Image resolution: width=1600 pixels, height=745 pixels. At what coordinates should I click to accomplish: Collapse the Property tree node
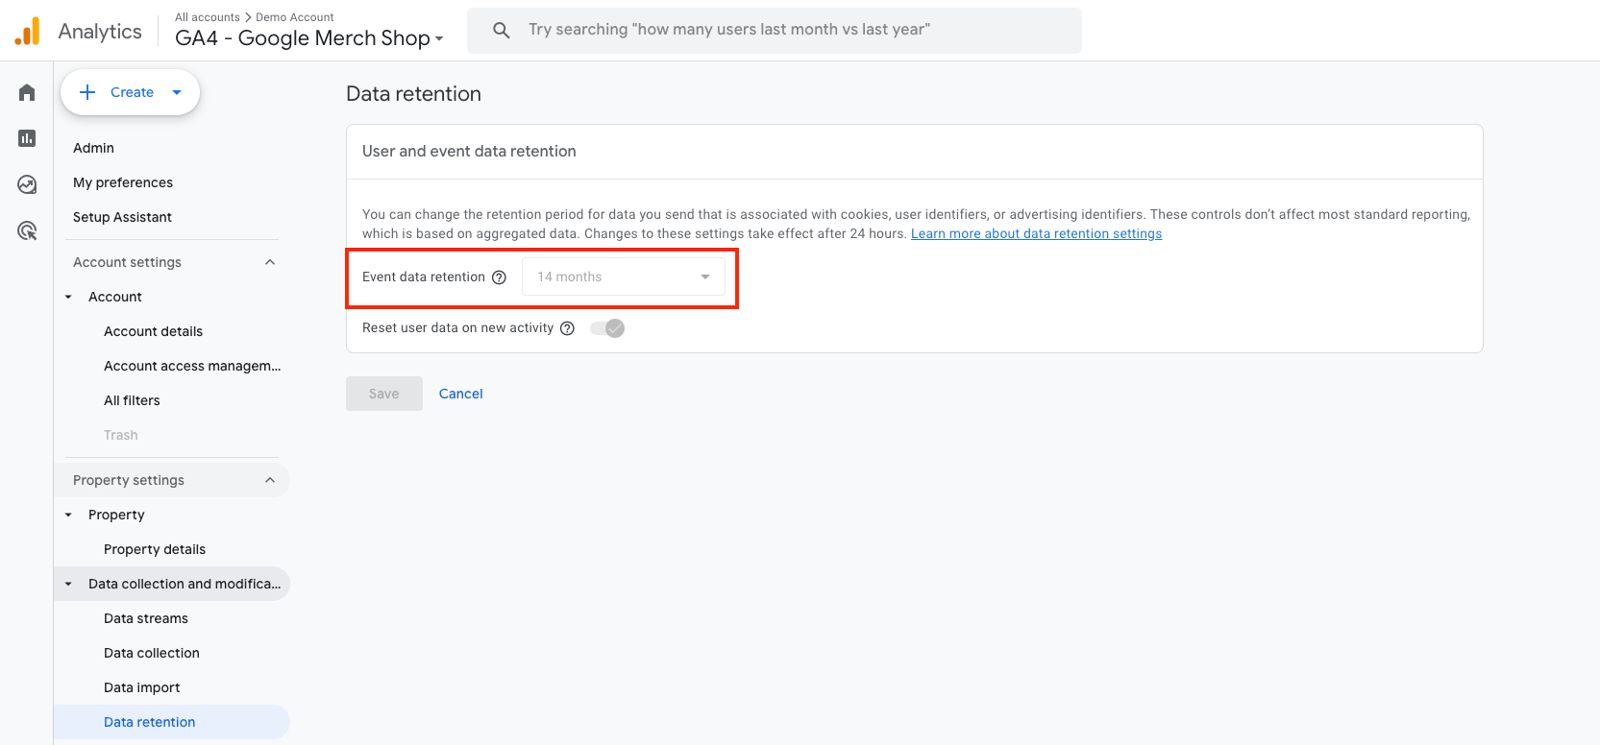pyautogui.click(x=68, y=515)
